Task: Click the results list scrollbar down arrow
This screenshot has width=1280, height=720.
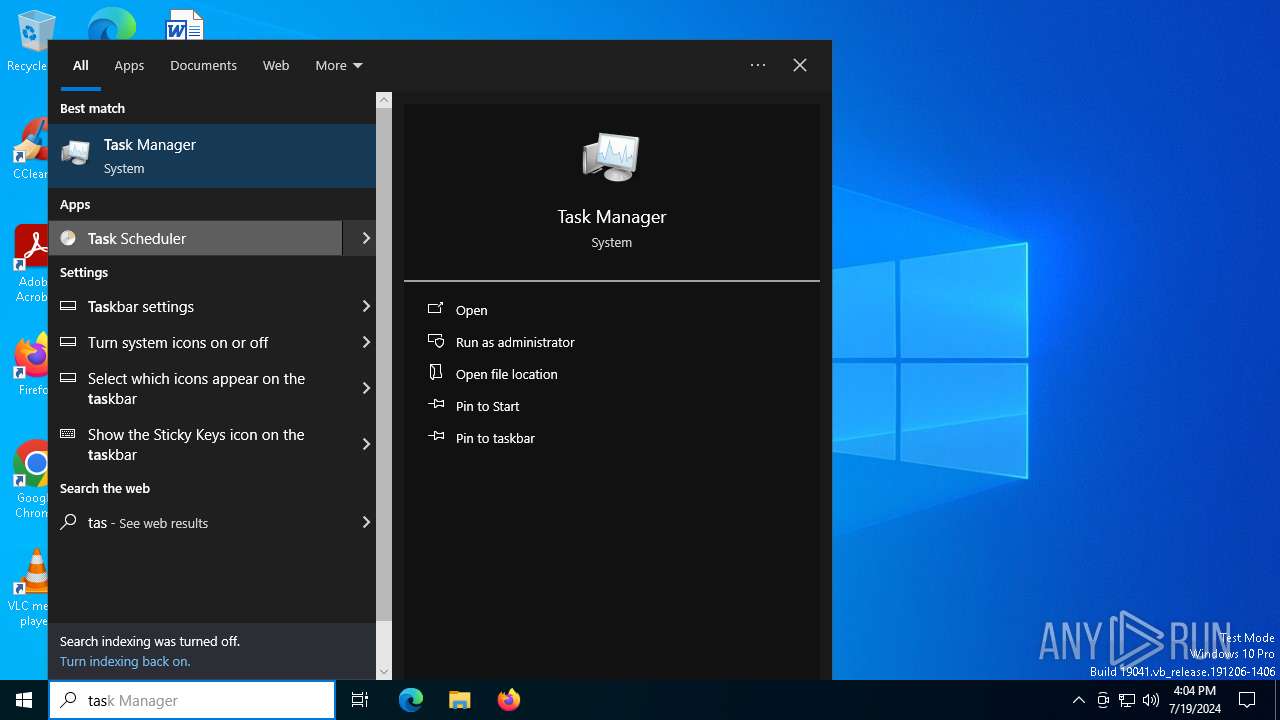Action: 384,672
